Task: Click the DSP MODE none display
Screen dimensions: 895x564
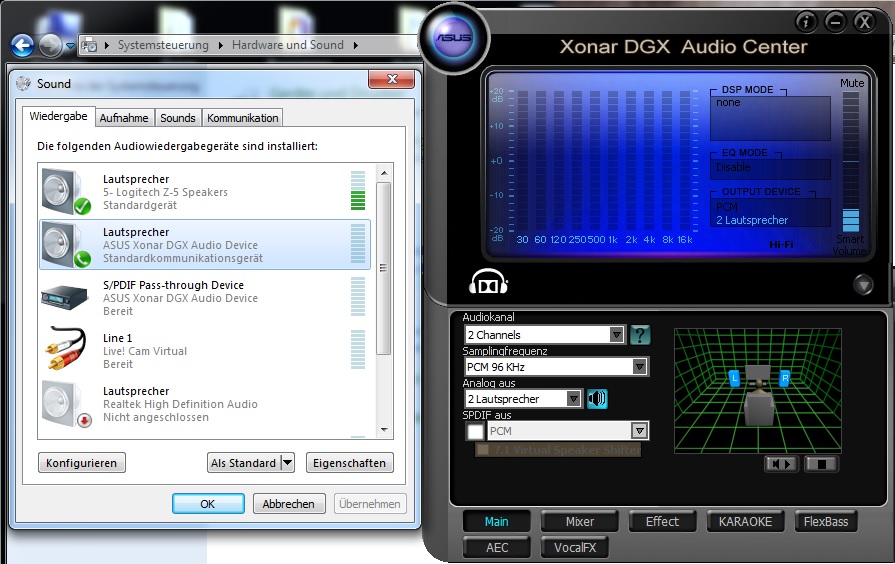Action: point(770,118)
